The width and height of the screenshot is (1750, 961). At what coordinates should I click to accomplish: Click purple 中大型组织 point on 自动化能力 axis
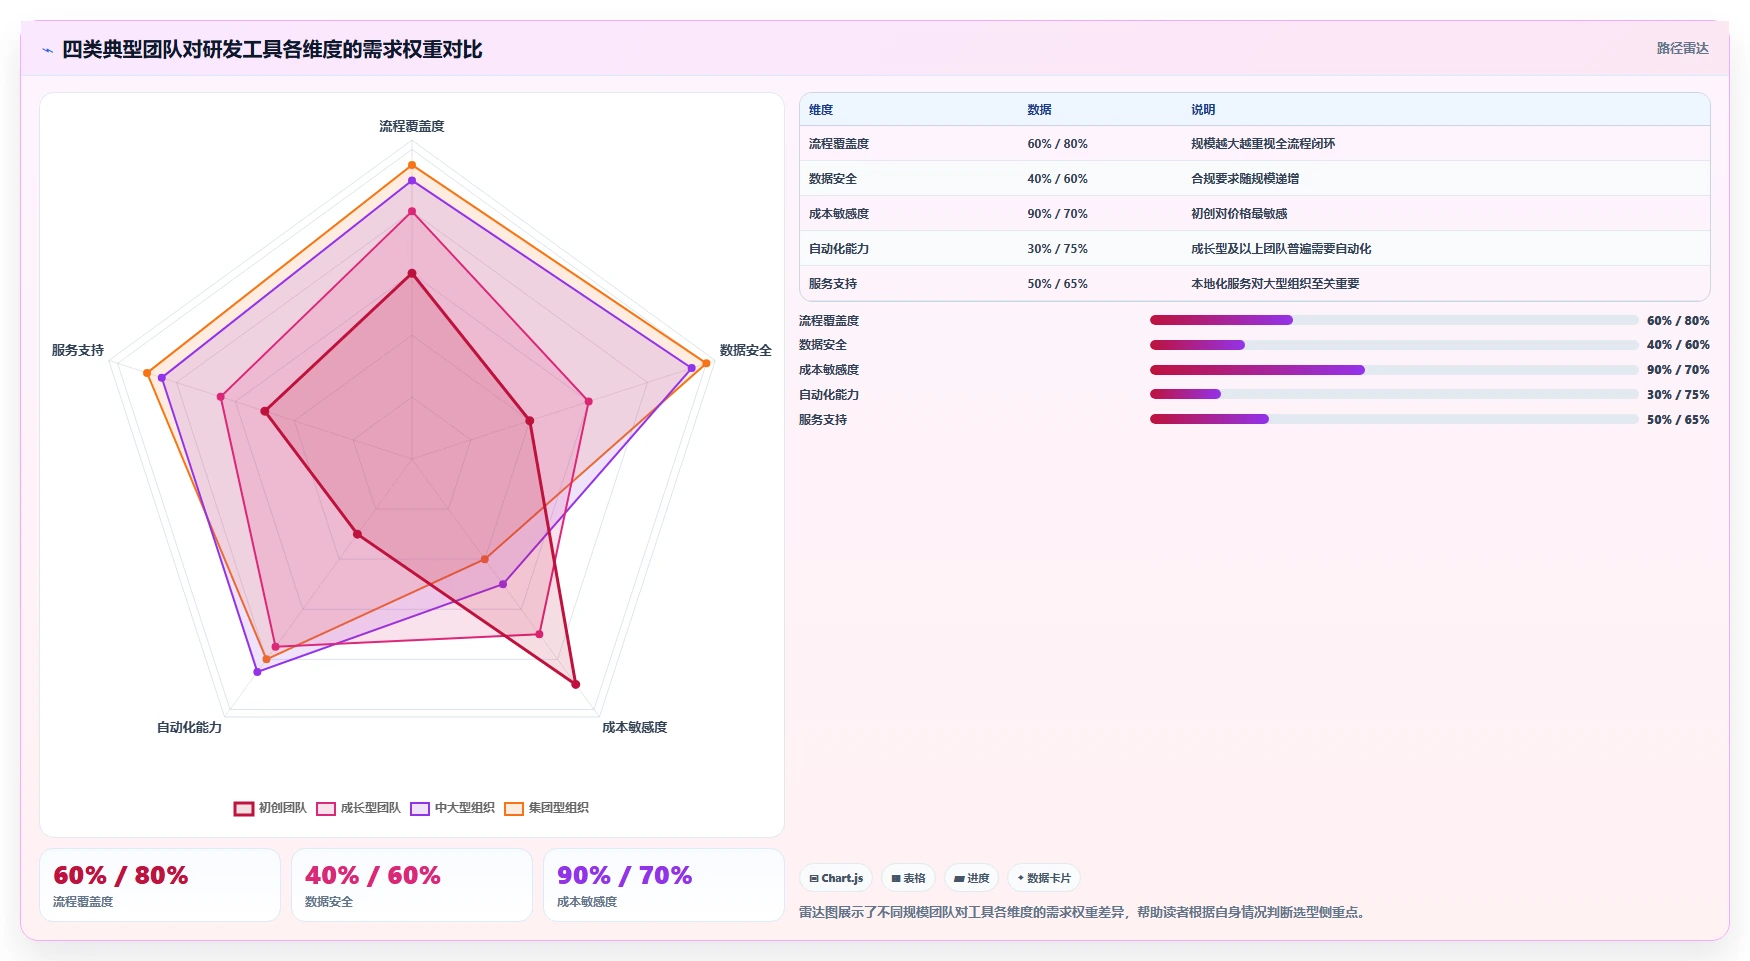pos(257,672)
